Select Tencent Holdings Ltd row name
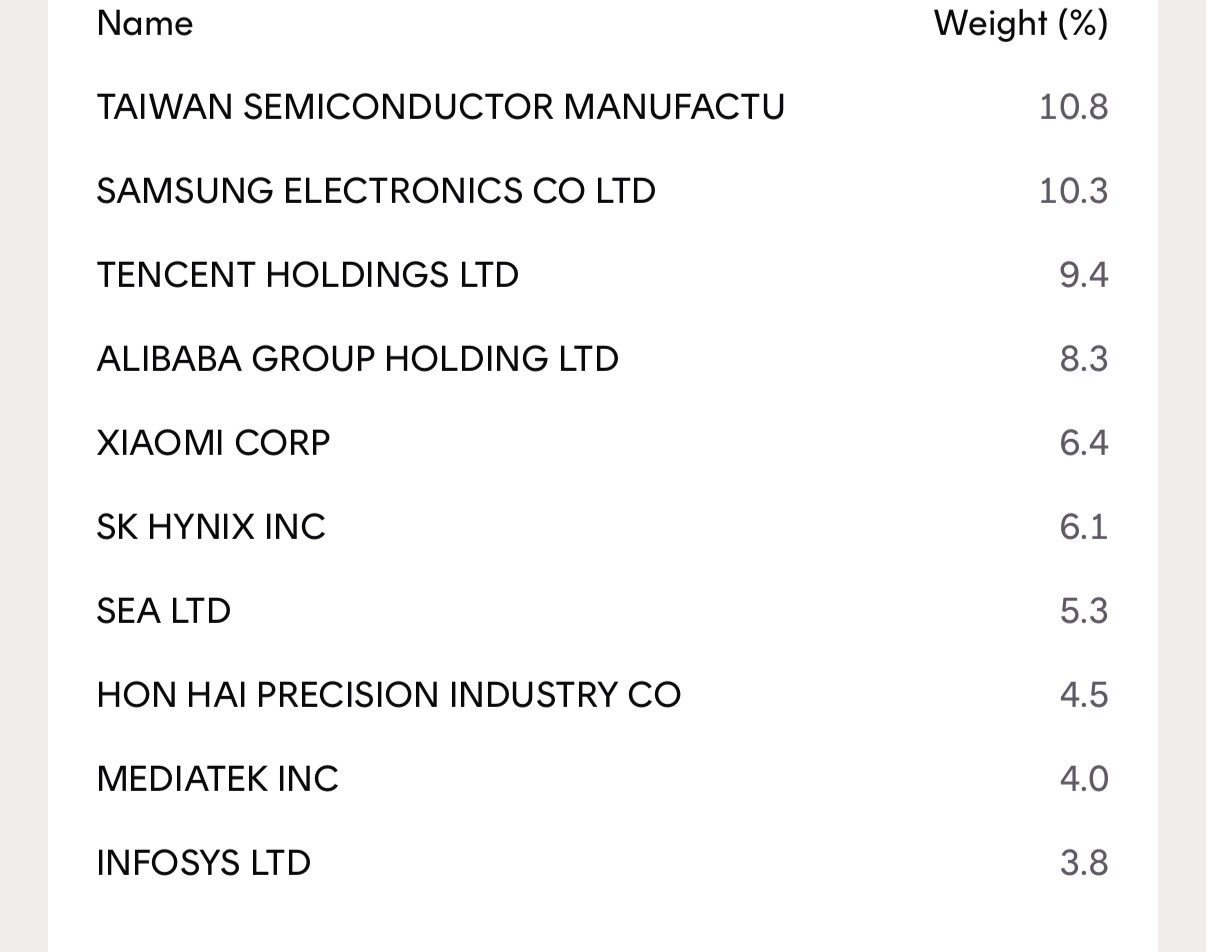 pos(307,275)
